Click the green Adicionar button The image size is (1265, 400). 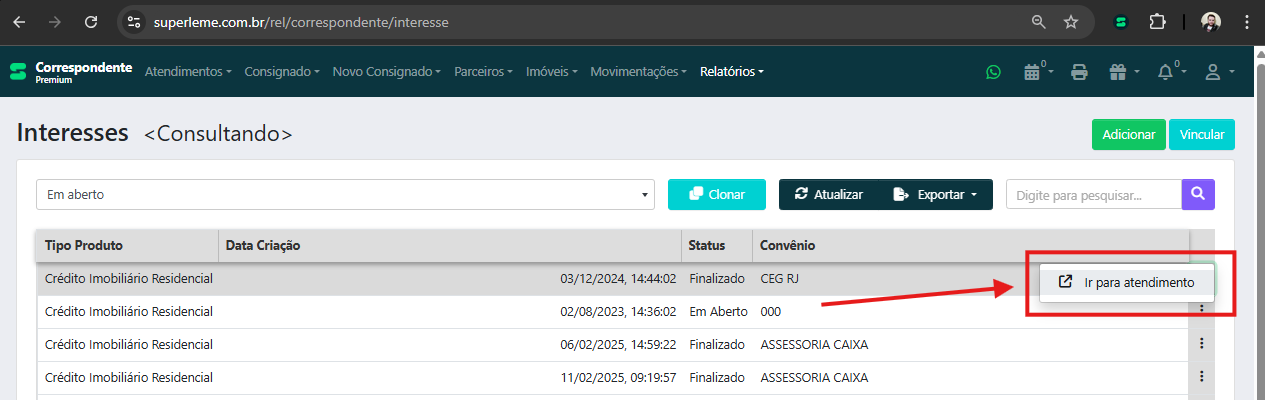click(1129, 134)
